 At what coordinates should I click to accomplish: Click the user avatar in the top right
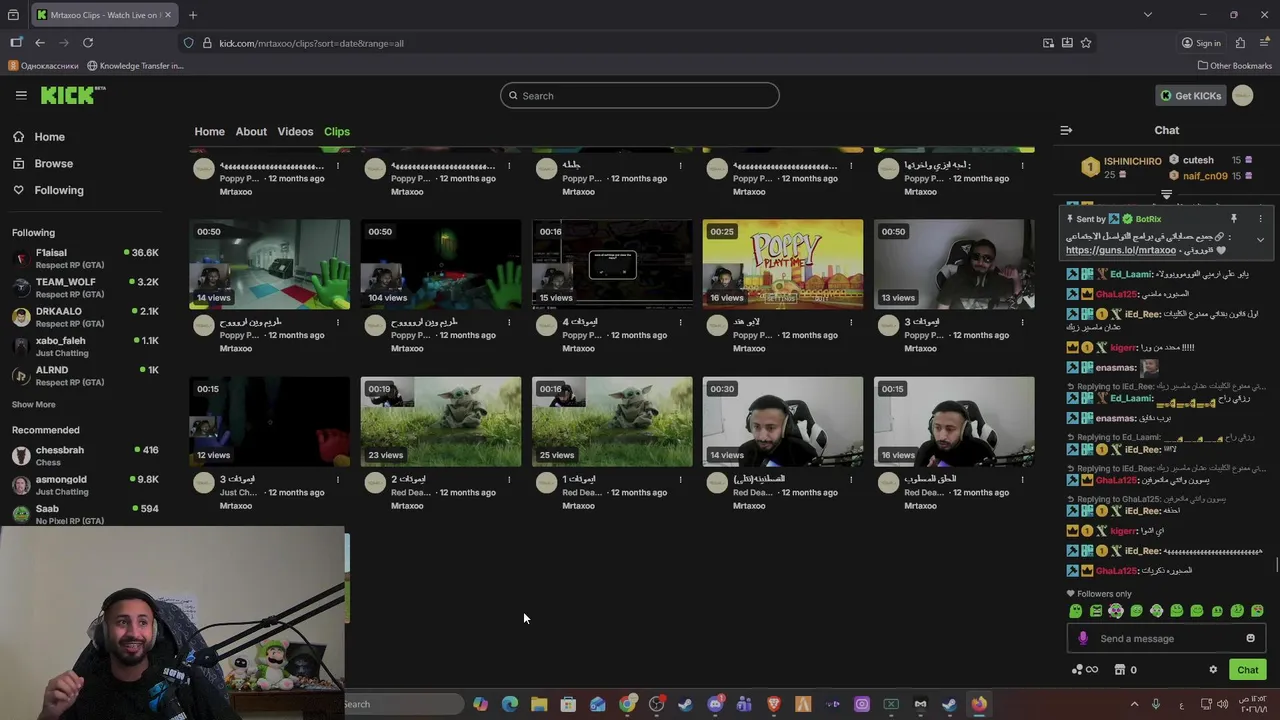click(1242, 95)
